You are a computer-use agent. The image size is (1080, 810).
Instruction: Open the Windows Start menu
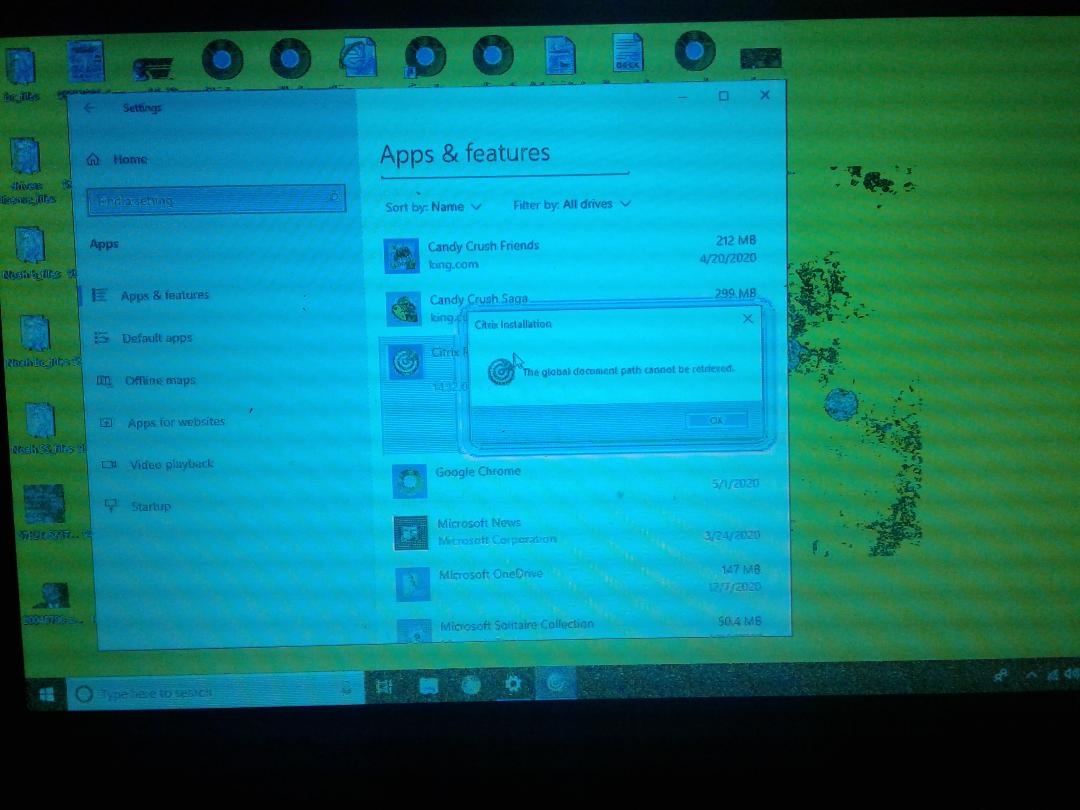tap(46, 694)
